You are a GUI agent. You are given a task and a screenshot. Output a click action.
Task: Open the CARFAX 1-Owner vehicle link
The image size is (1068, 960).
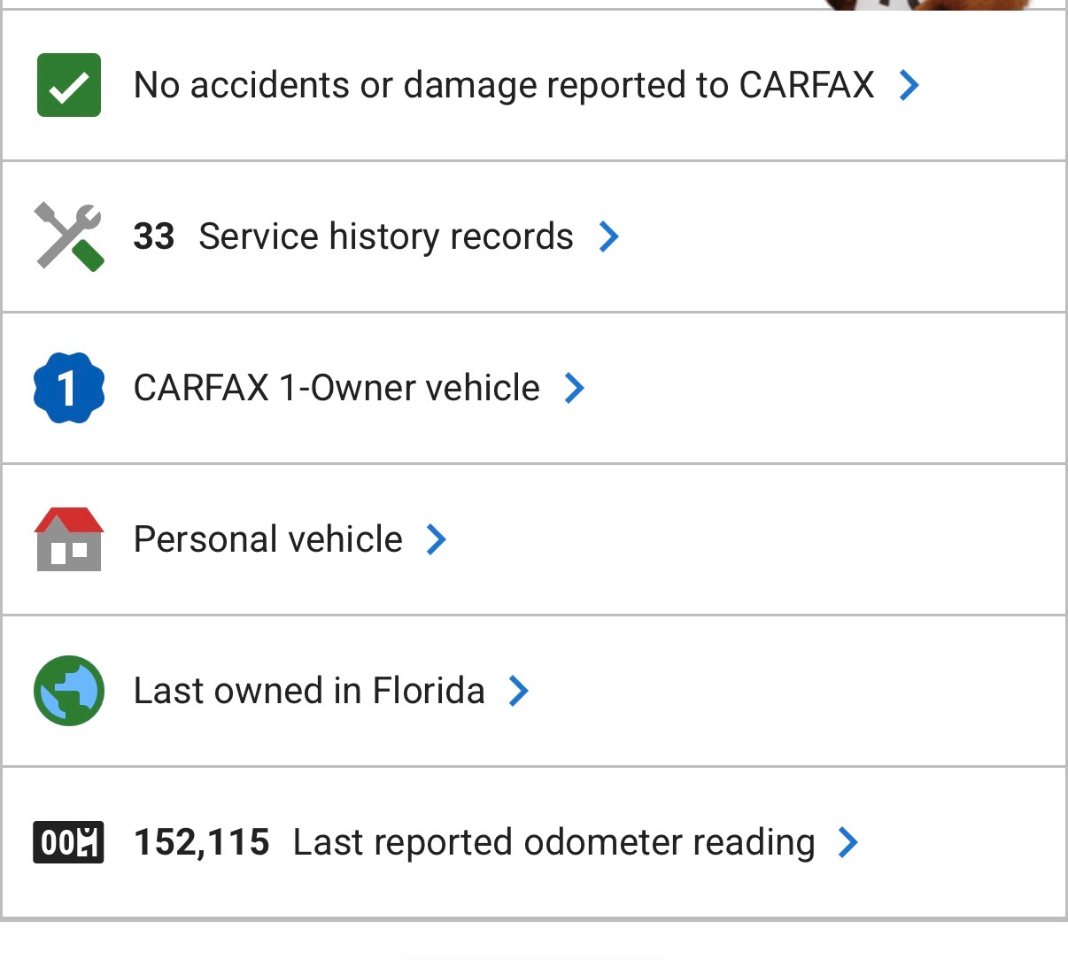(x=336, y=388)
